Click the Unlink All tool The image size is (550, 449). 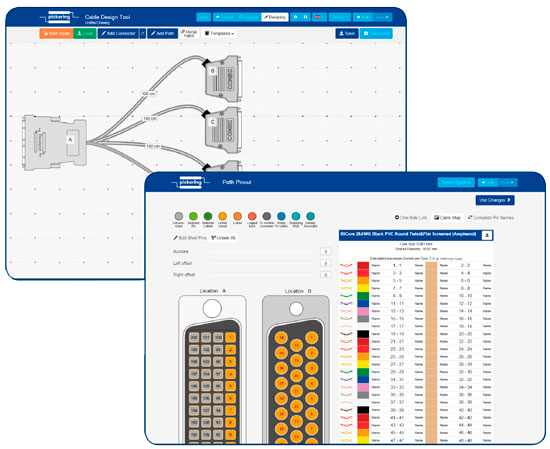[x=223, y=238]
